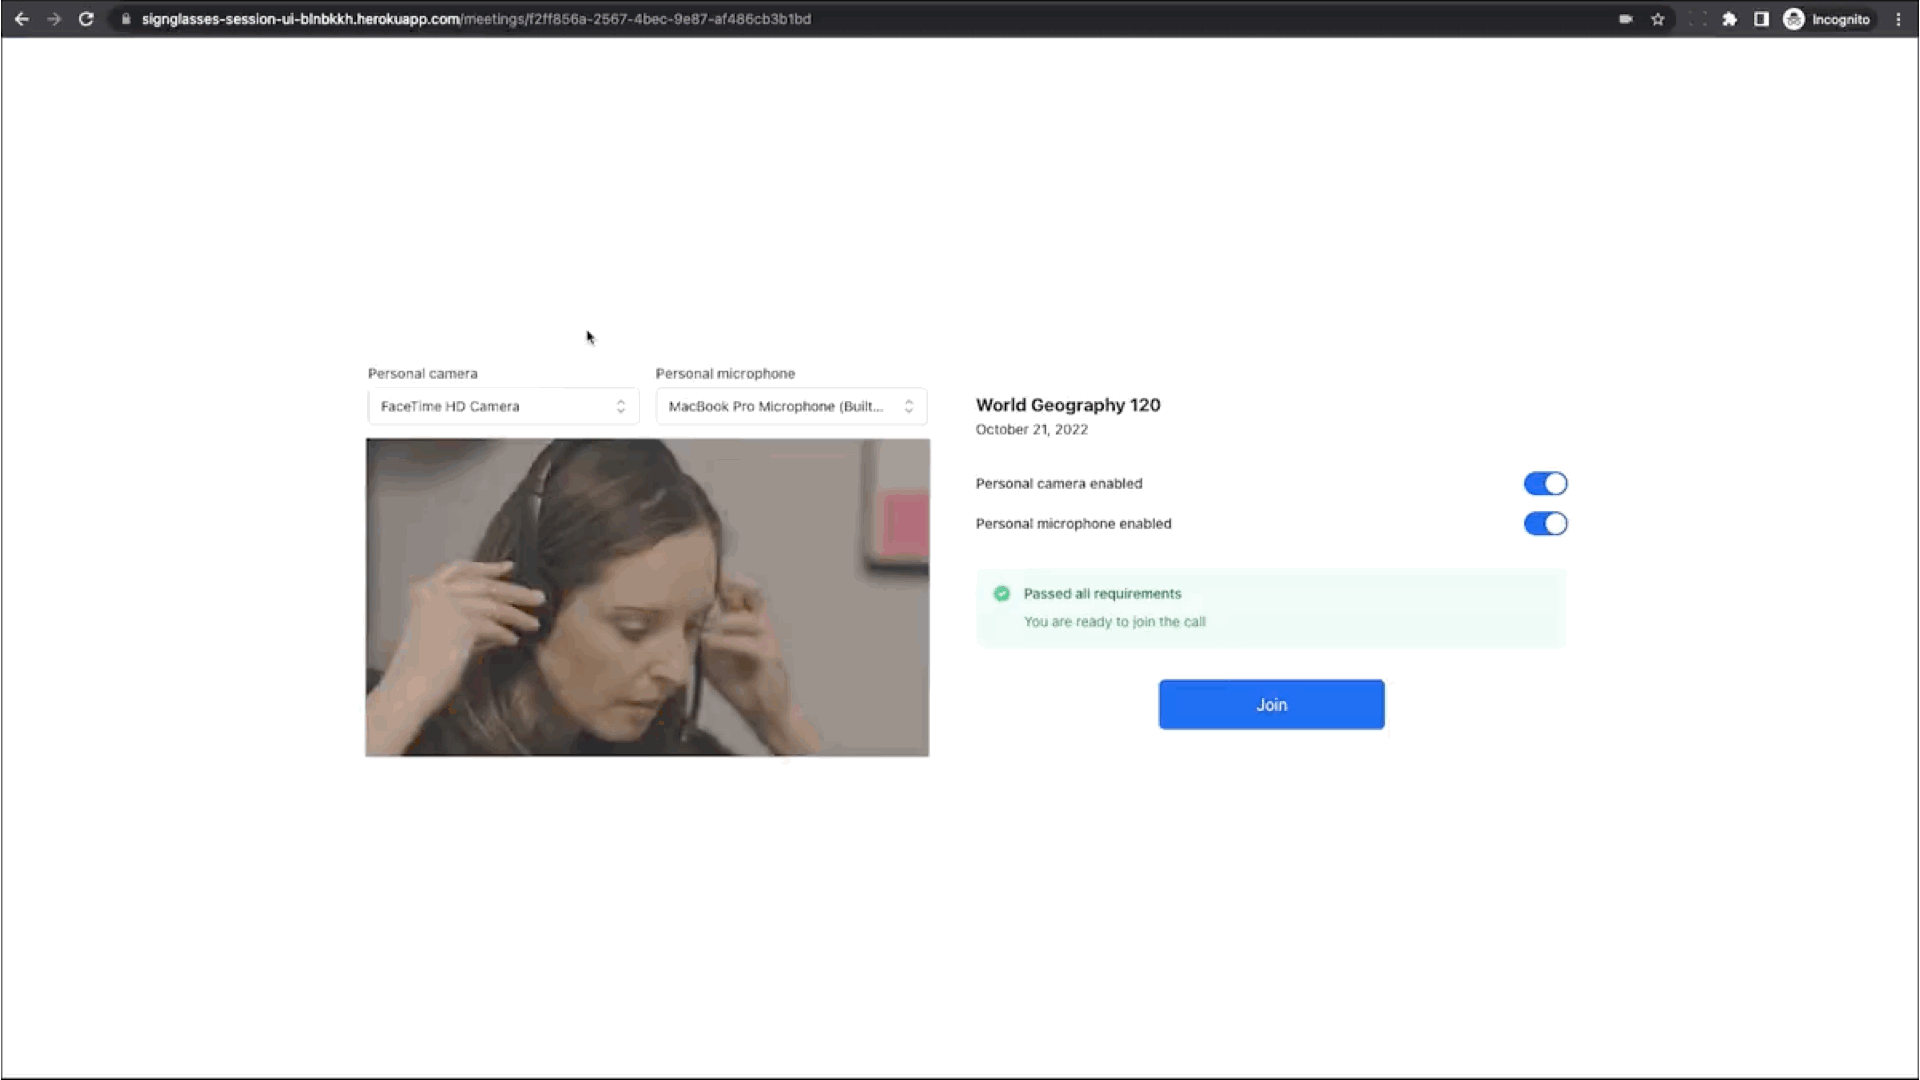Reload the page with refresh icon
Screen dimensions: 1920x1080
coord(86,19)
